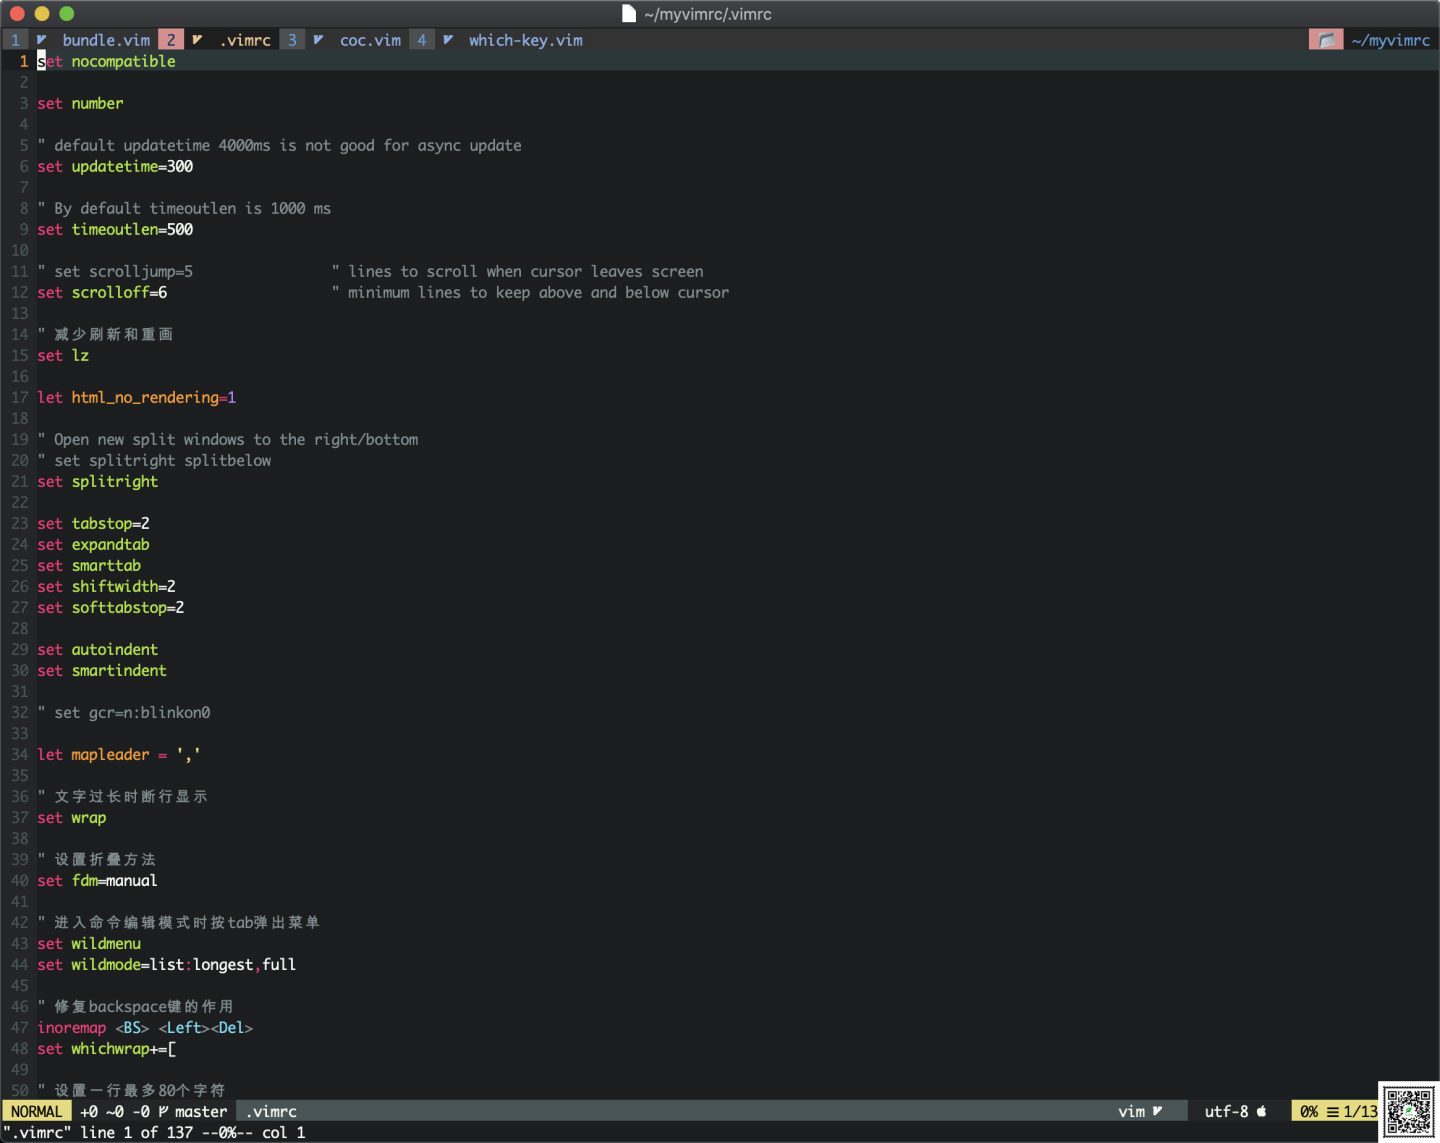Click the line-count icon next to 1/13
Viewport: 1440px width, 1143px height.
point(1333,1111)
